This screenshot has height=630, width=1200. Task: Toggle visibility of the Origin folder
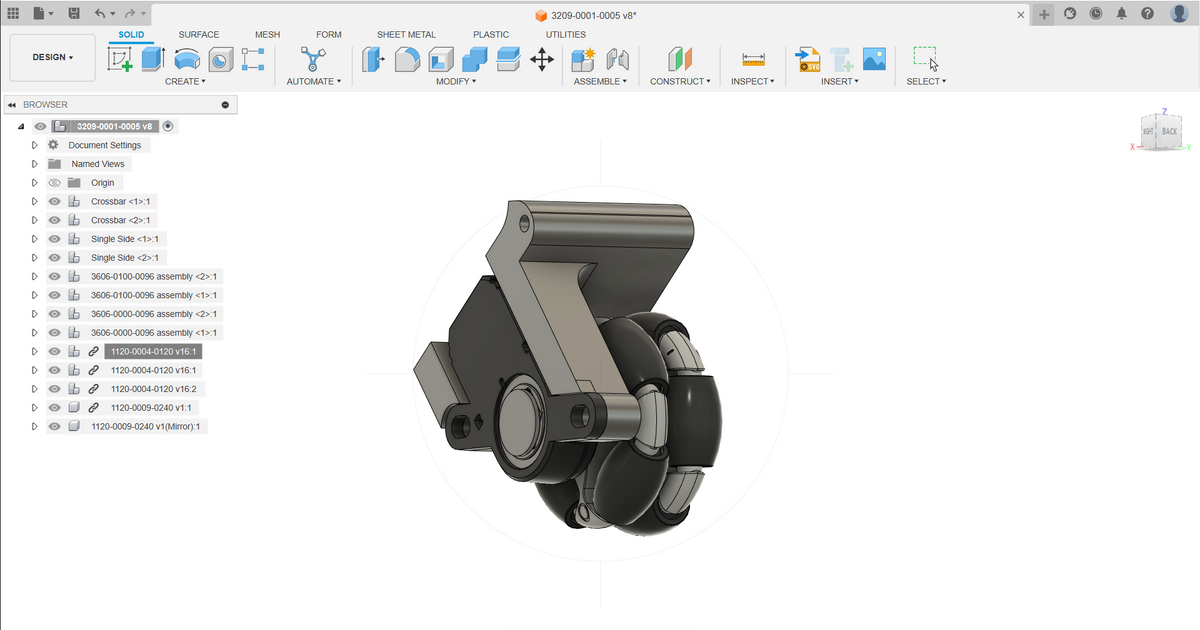54,182
